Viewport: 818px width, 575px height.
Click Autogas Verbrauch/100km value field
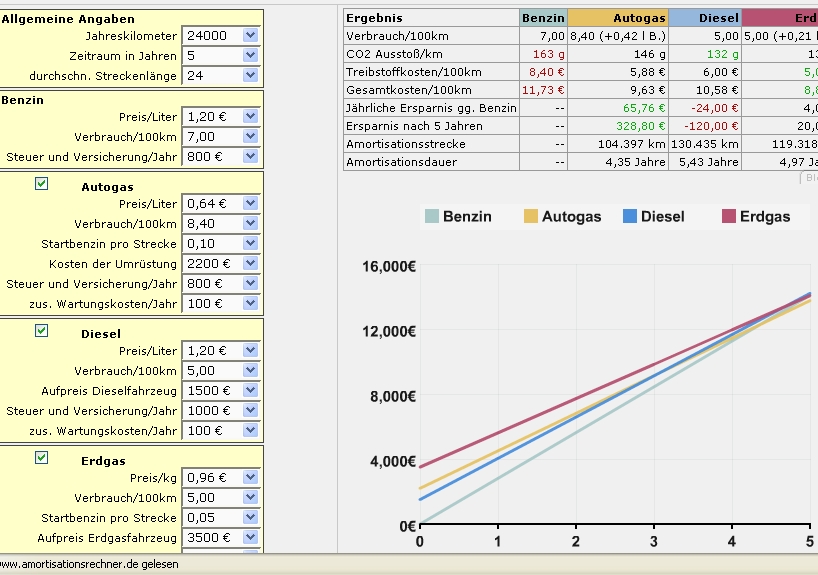[x=212, y=224]
